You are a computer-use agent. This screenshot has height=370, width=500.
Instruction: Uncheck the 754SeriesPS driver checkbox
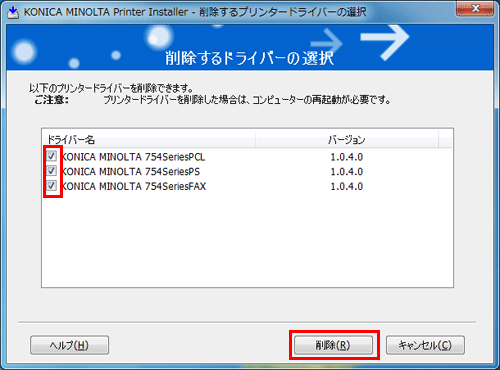click(51, 171)
